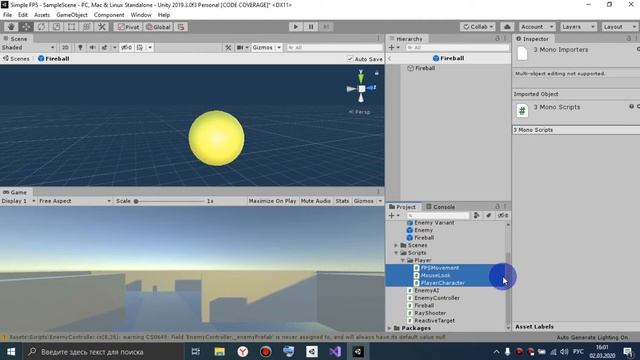Toggle Global handle rotation
This screenshot has width=640, height=360.
[158, 27]
